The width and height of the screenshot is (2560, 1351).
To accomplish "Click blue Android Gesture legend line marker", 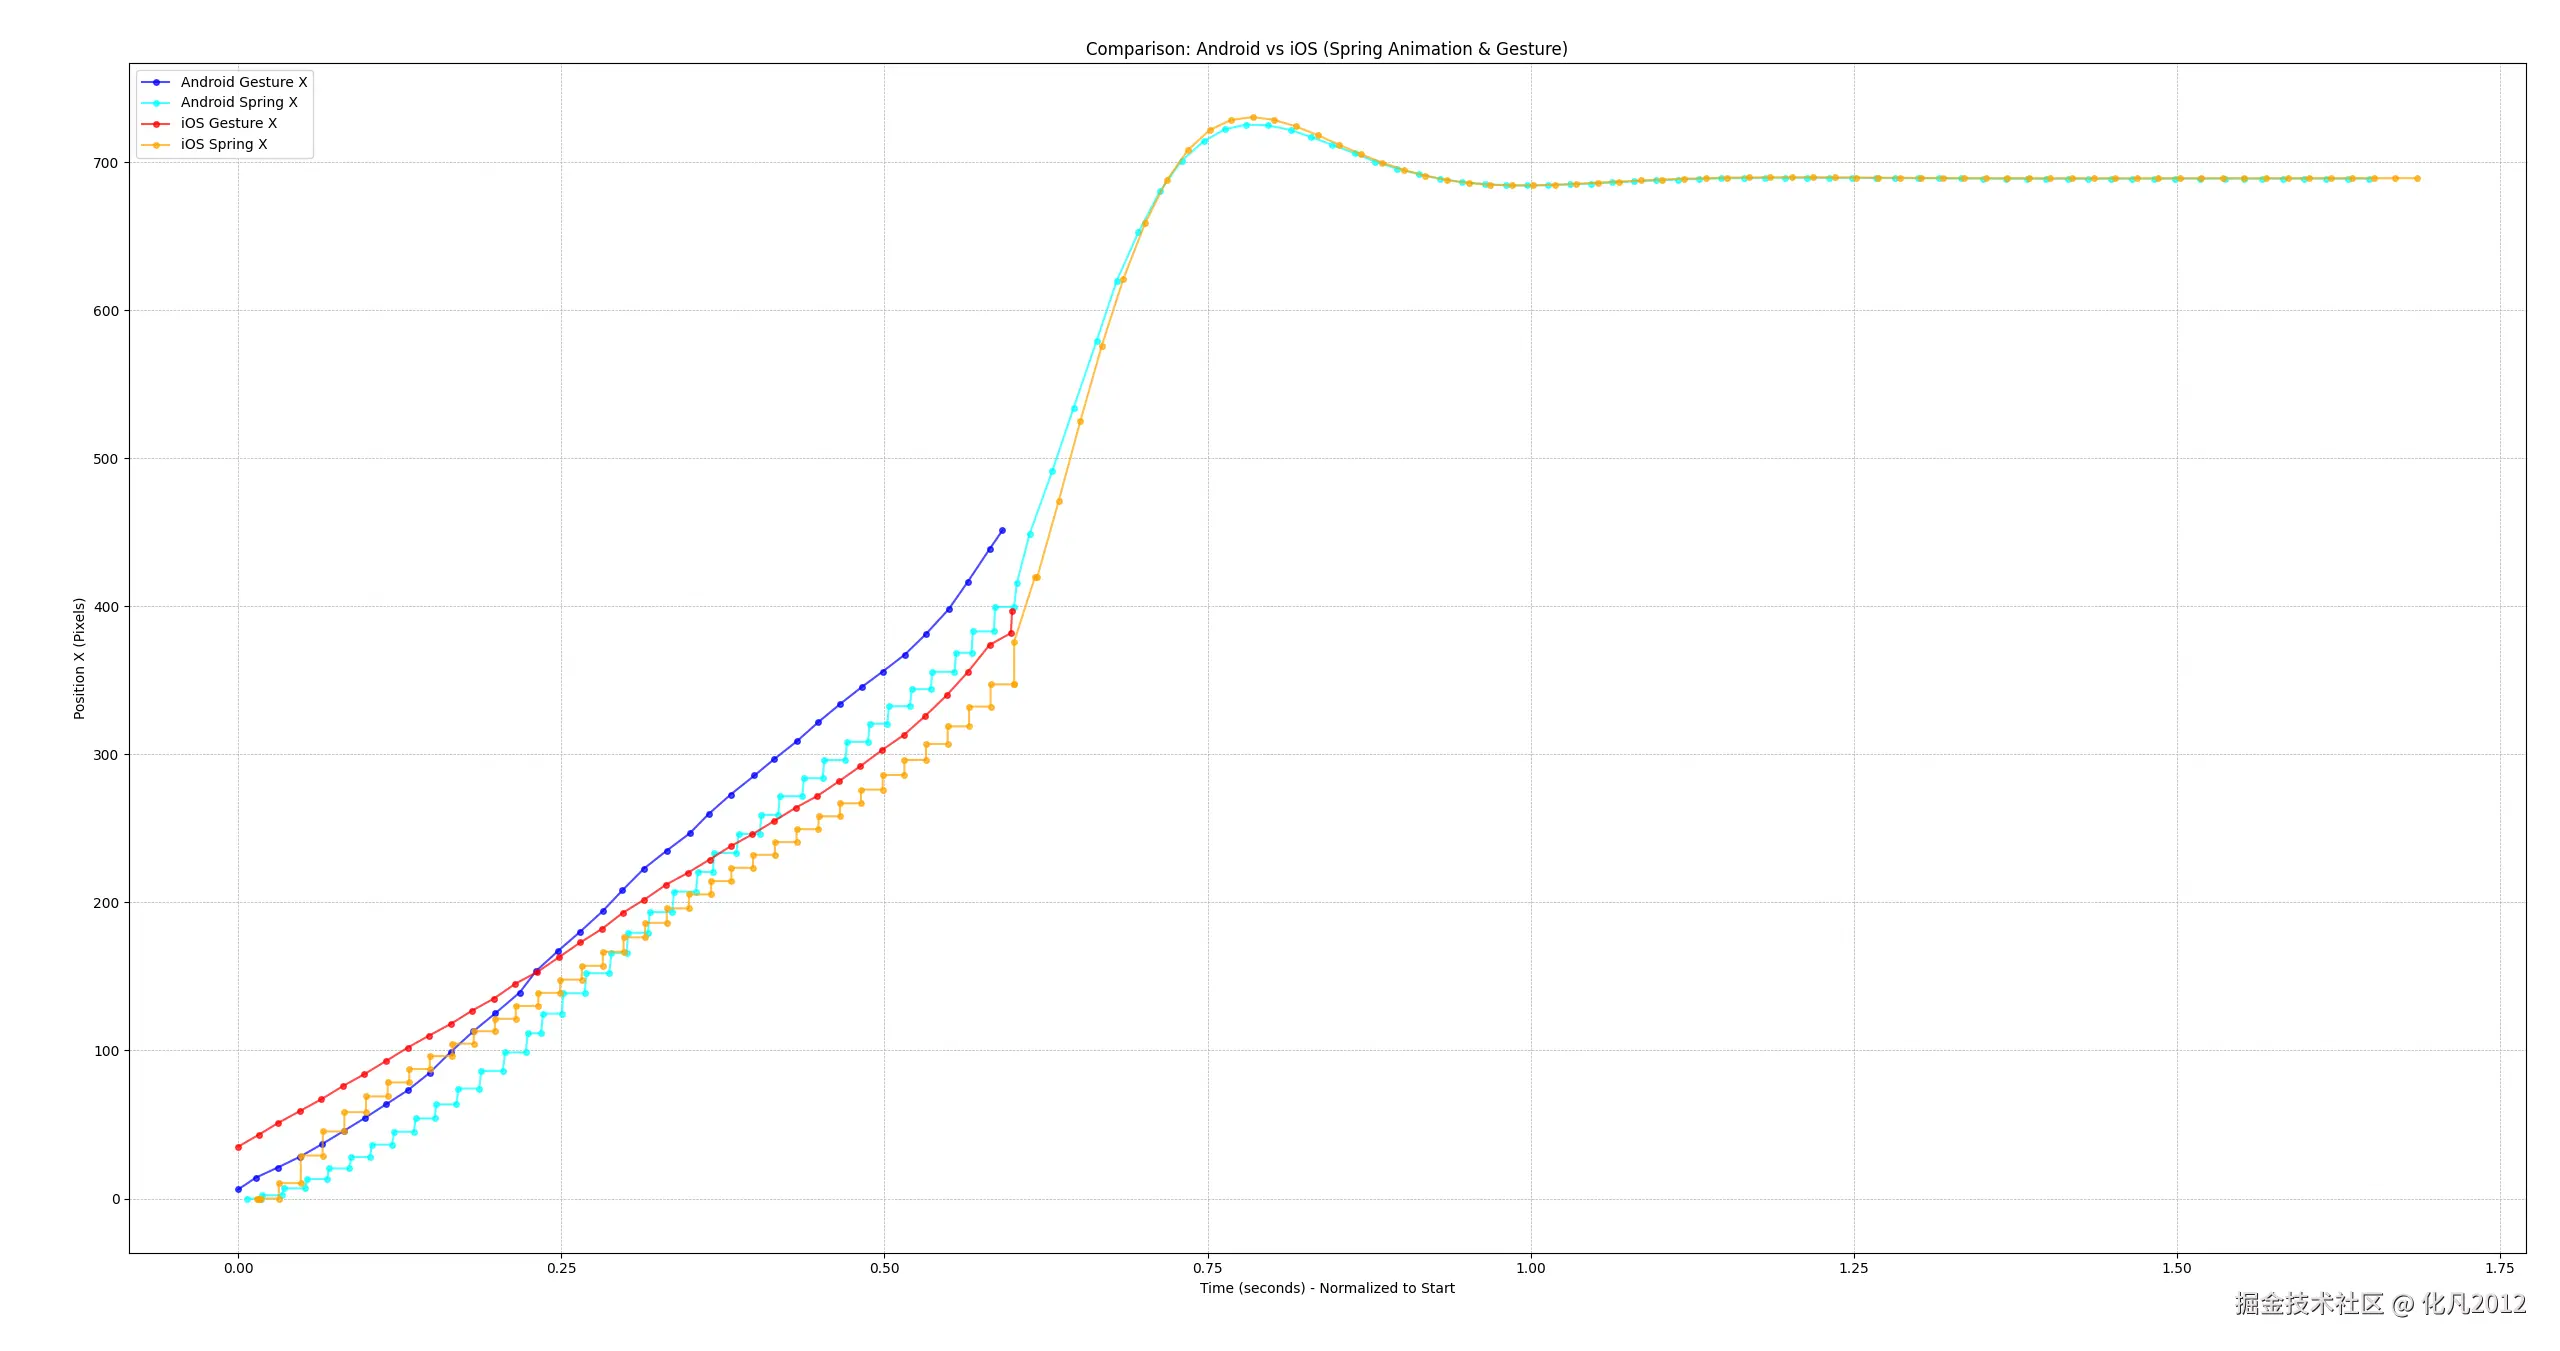I will [156, 82].
